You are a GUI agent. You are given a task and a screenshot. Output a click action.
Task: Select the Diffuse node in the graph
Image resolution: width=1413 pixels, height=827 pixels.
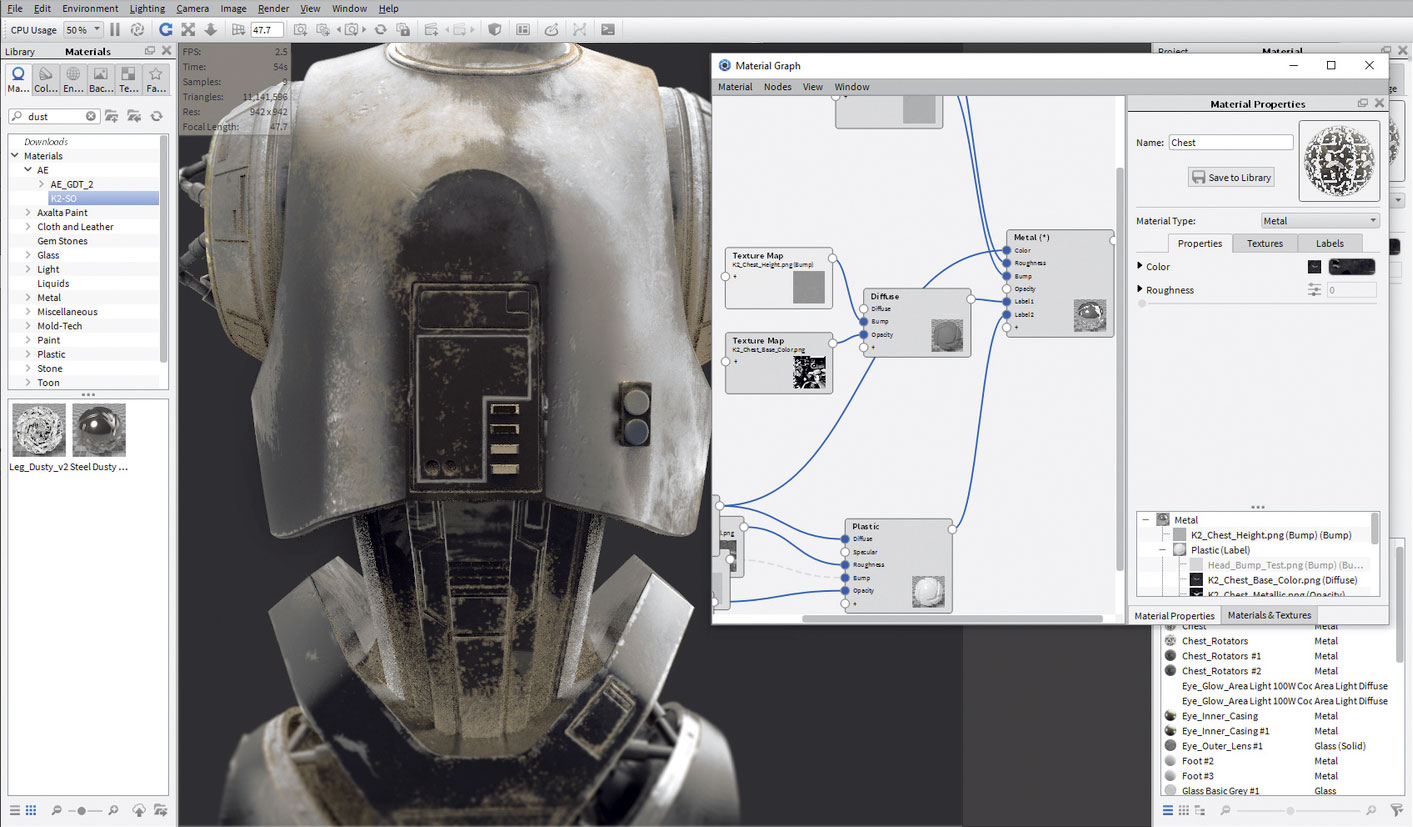[917, 322]
